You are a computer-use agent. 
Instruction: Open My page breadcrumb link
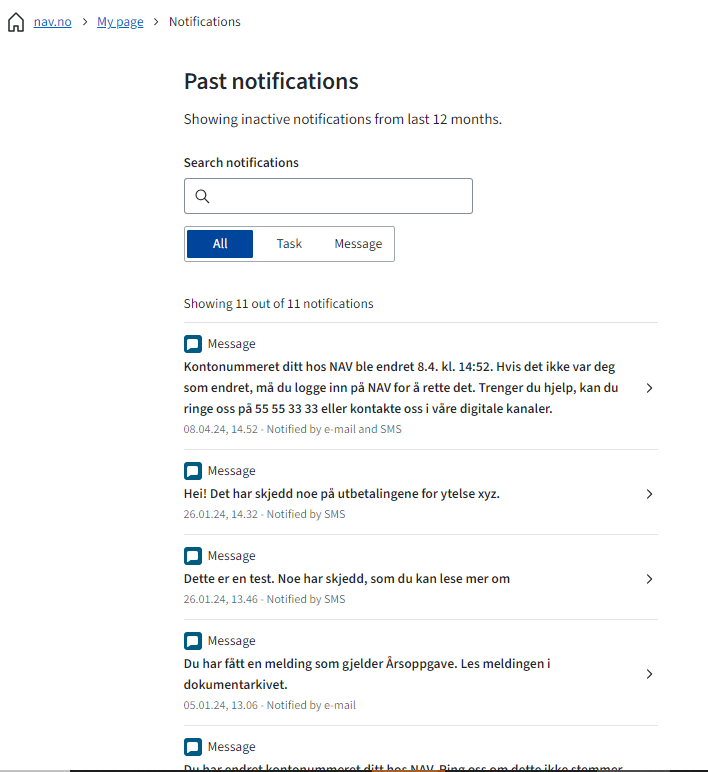(120, 22)
